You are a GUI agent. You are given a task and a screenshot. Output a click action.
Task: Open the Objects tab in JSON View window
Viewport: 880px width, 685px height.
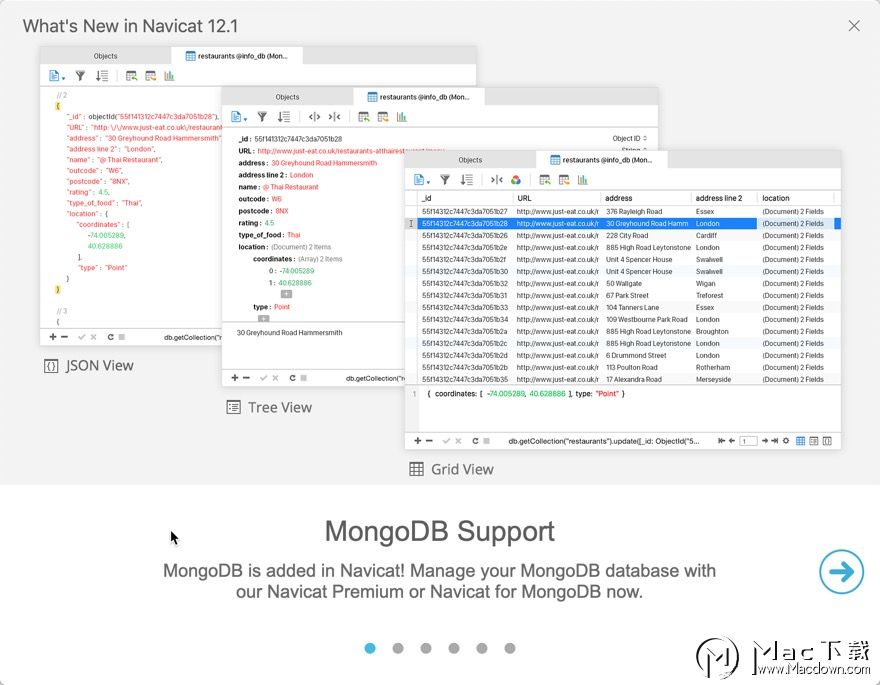coord(106,56)
